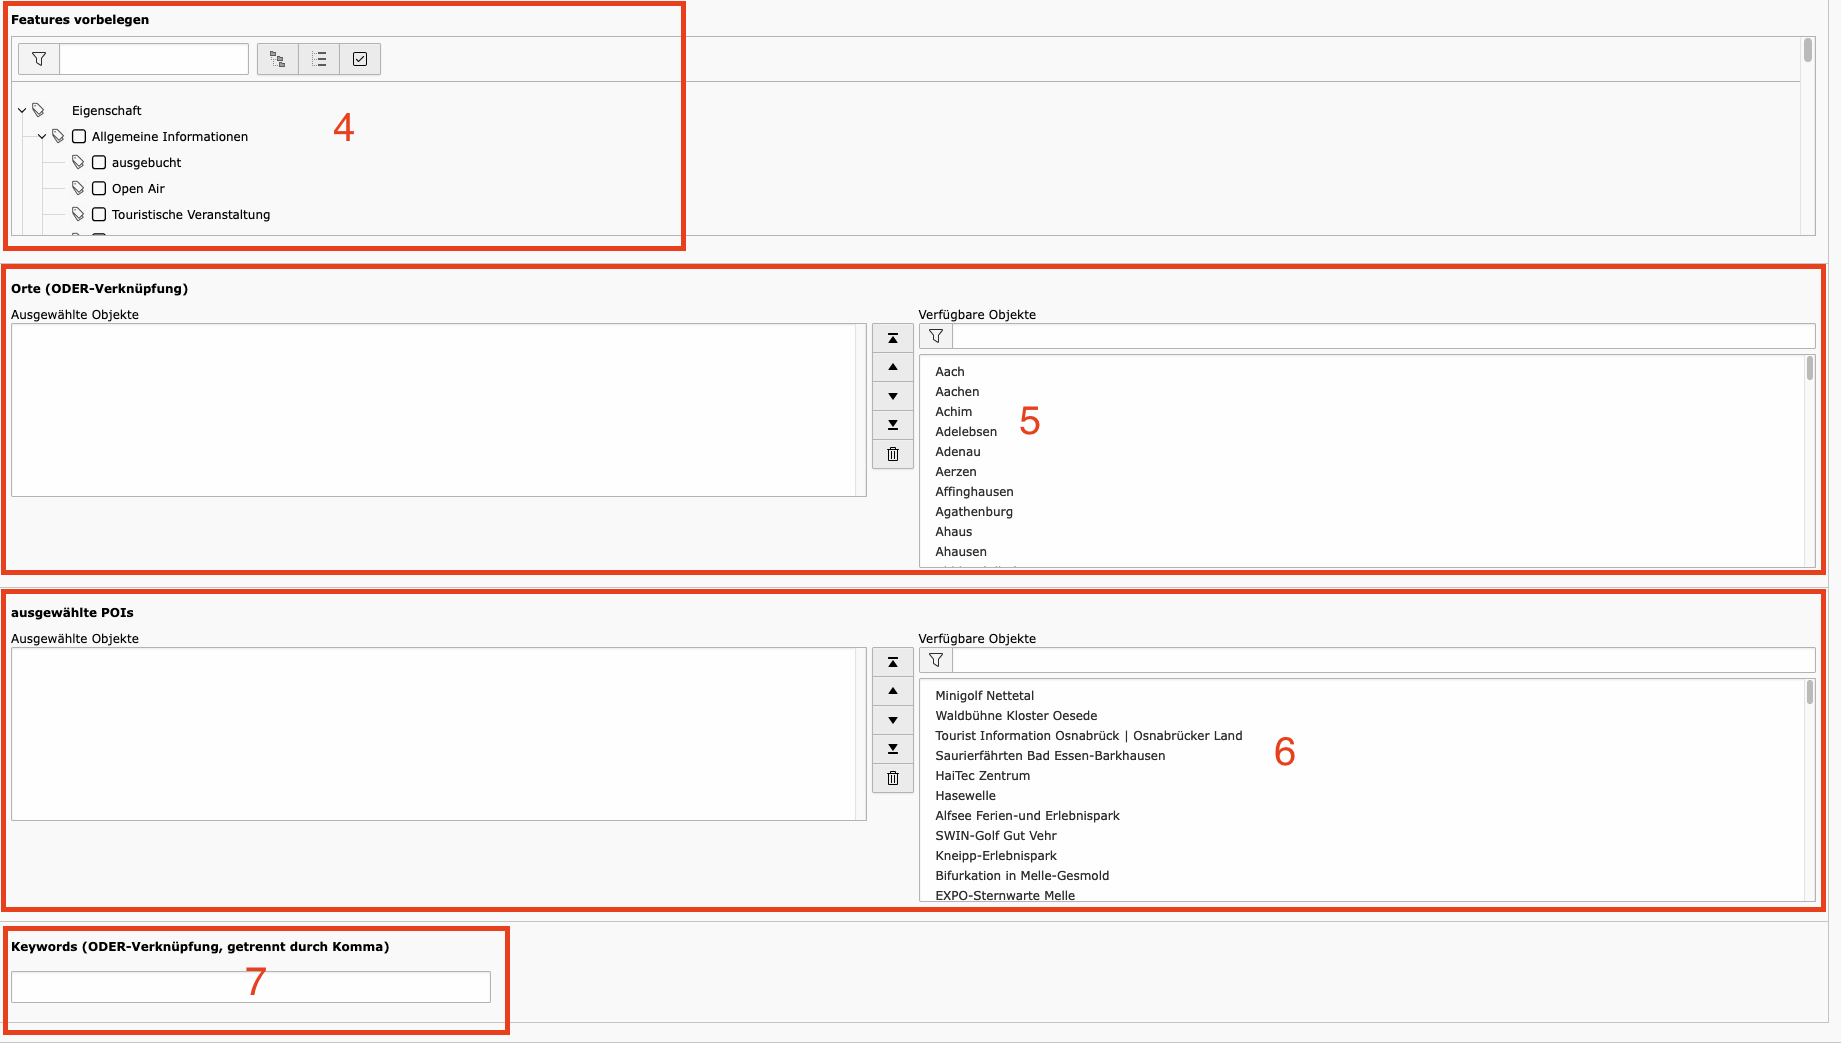Check the Allgemeine Informationen checkbox
Screen dimensions: 1841x1046
pos(79,137)
